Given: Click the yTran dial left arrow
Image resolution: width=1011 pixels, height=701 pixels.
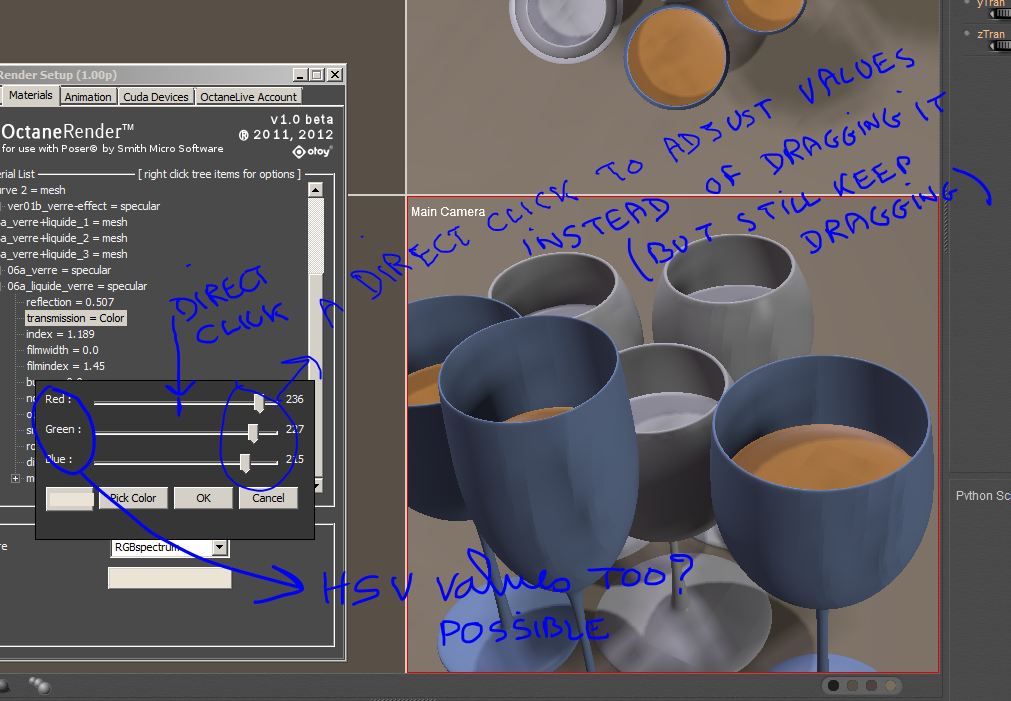Looking at the screenshot, I should pos(994,14).
